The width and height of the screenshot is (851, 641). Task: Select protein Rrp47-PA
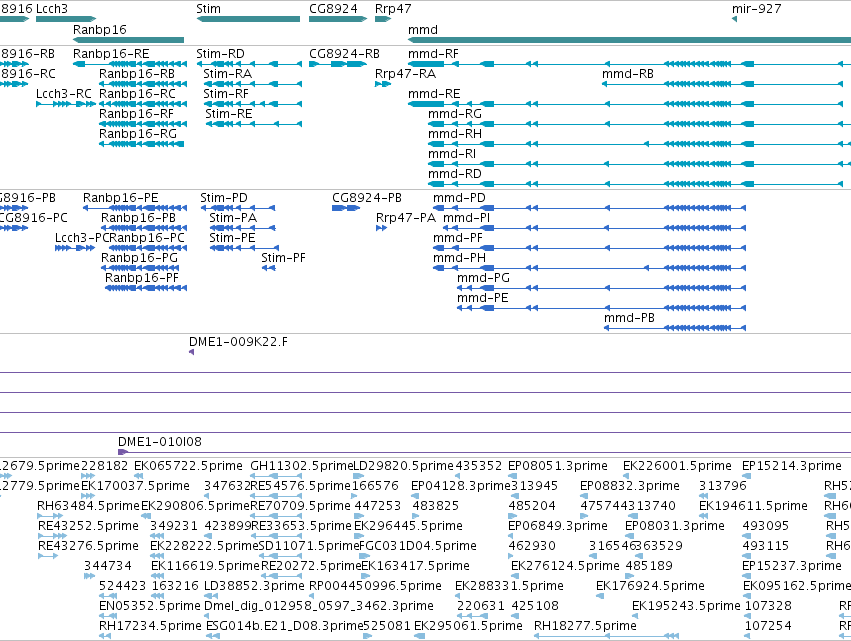tap(406, 218)
